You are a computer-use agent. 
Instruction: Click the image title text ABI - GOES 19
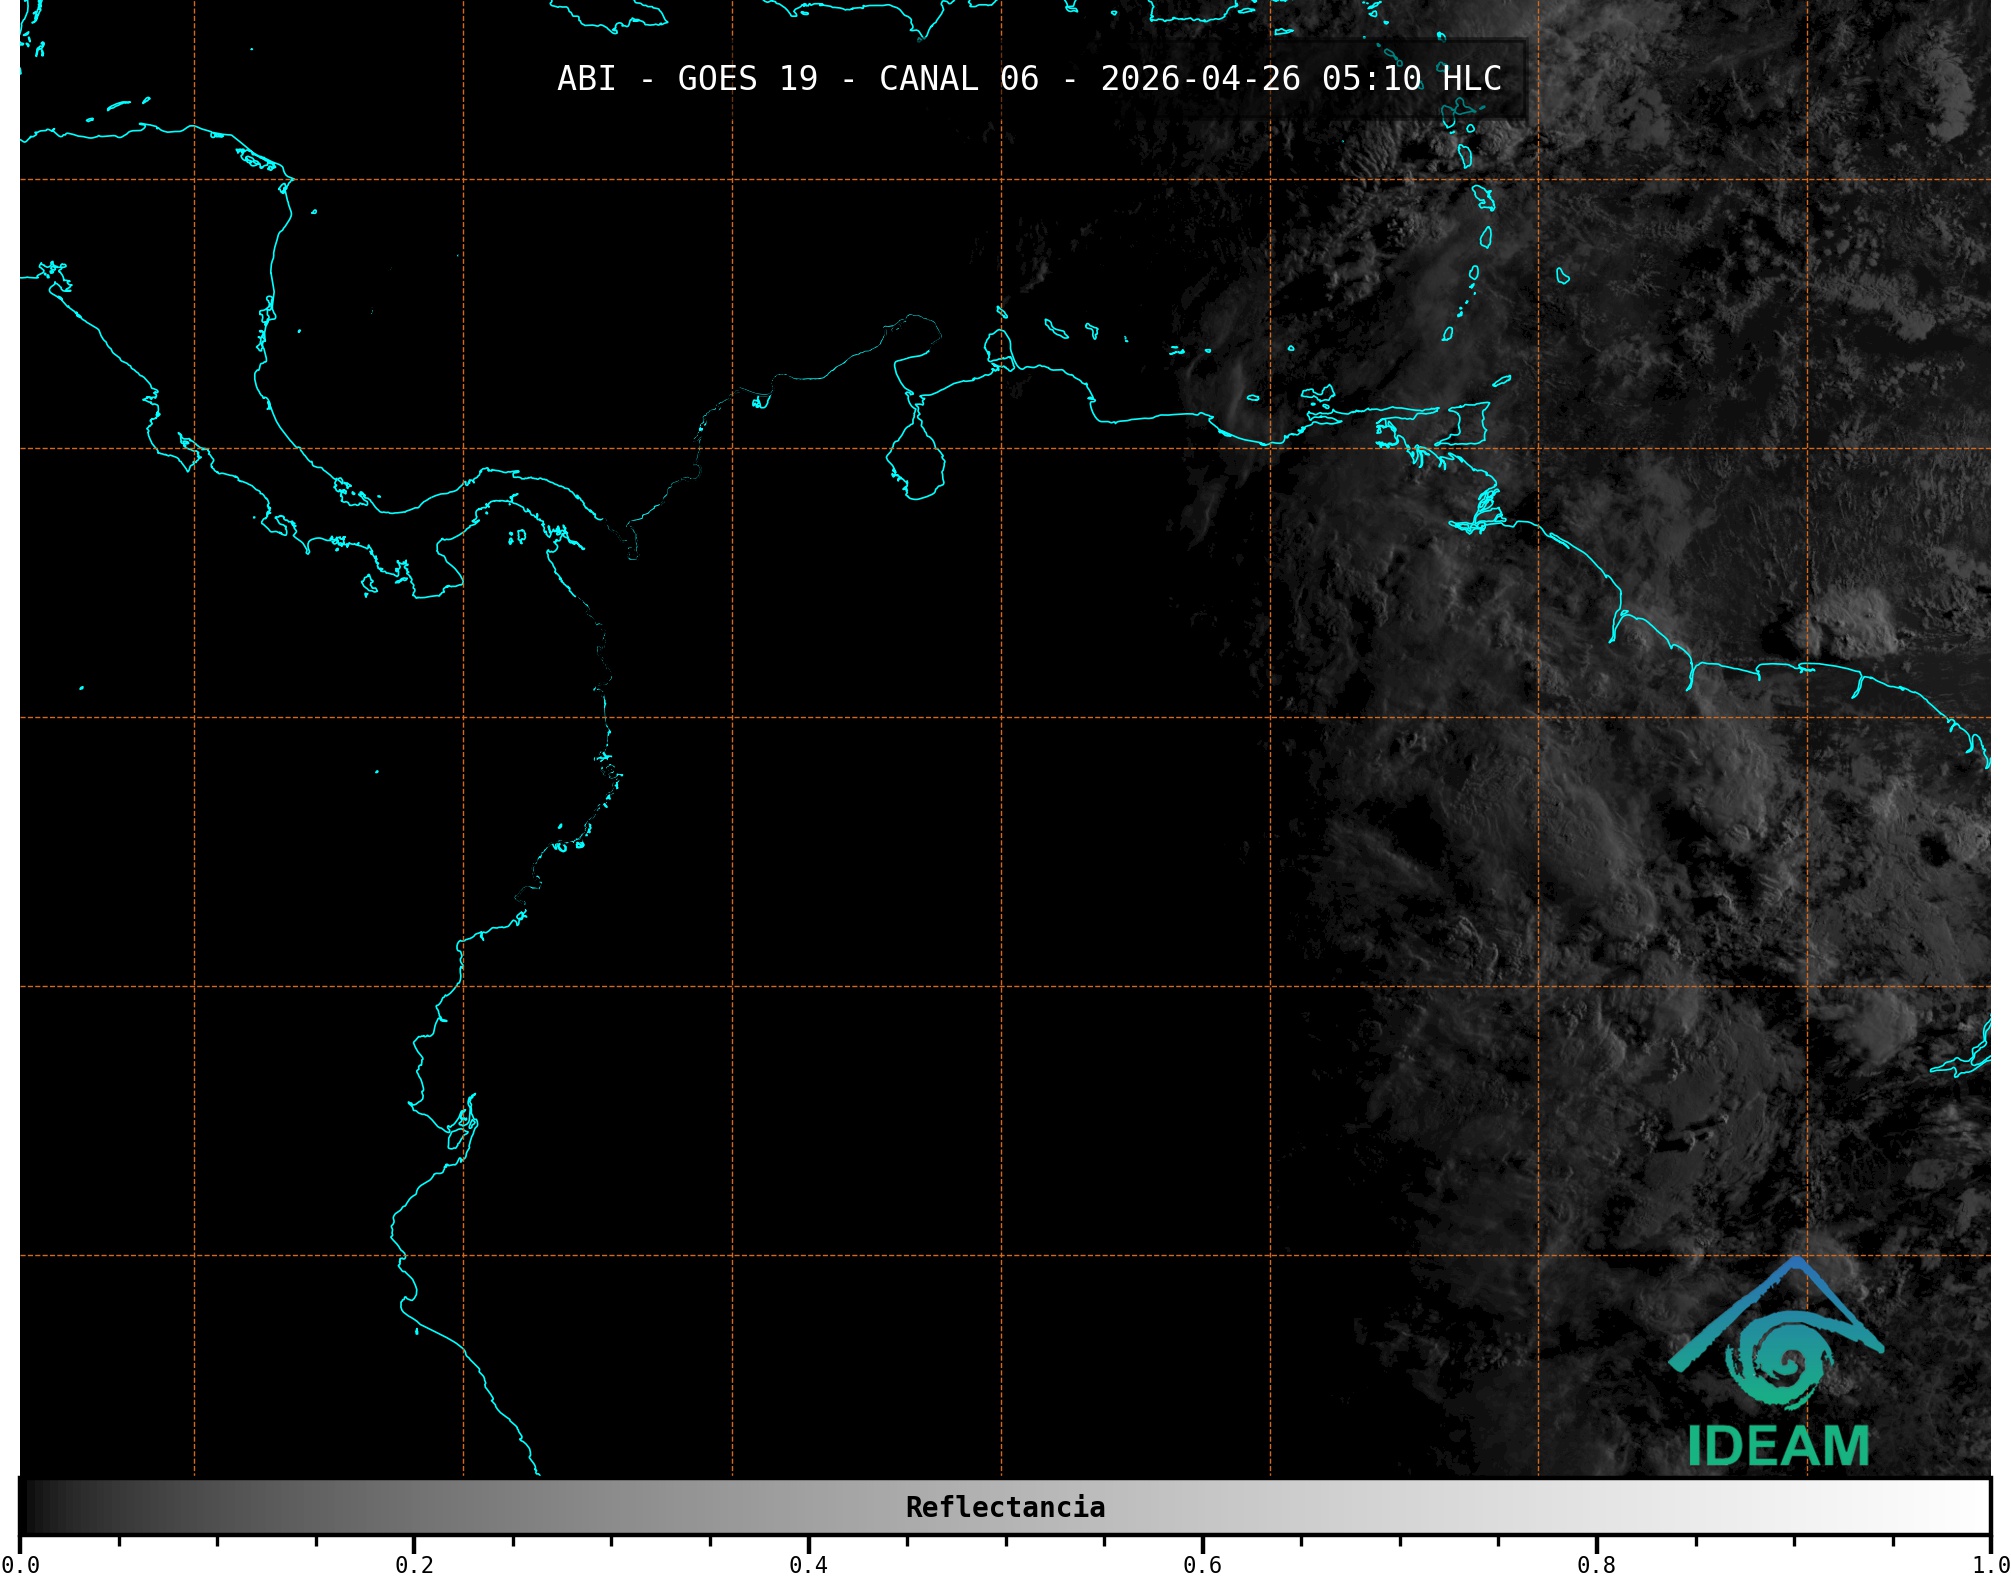[687, 78]
